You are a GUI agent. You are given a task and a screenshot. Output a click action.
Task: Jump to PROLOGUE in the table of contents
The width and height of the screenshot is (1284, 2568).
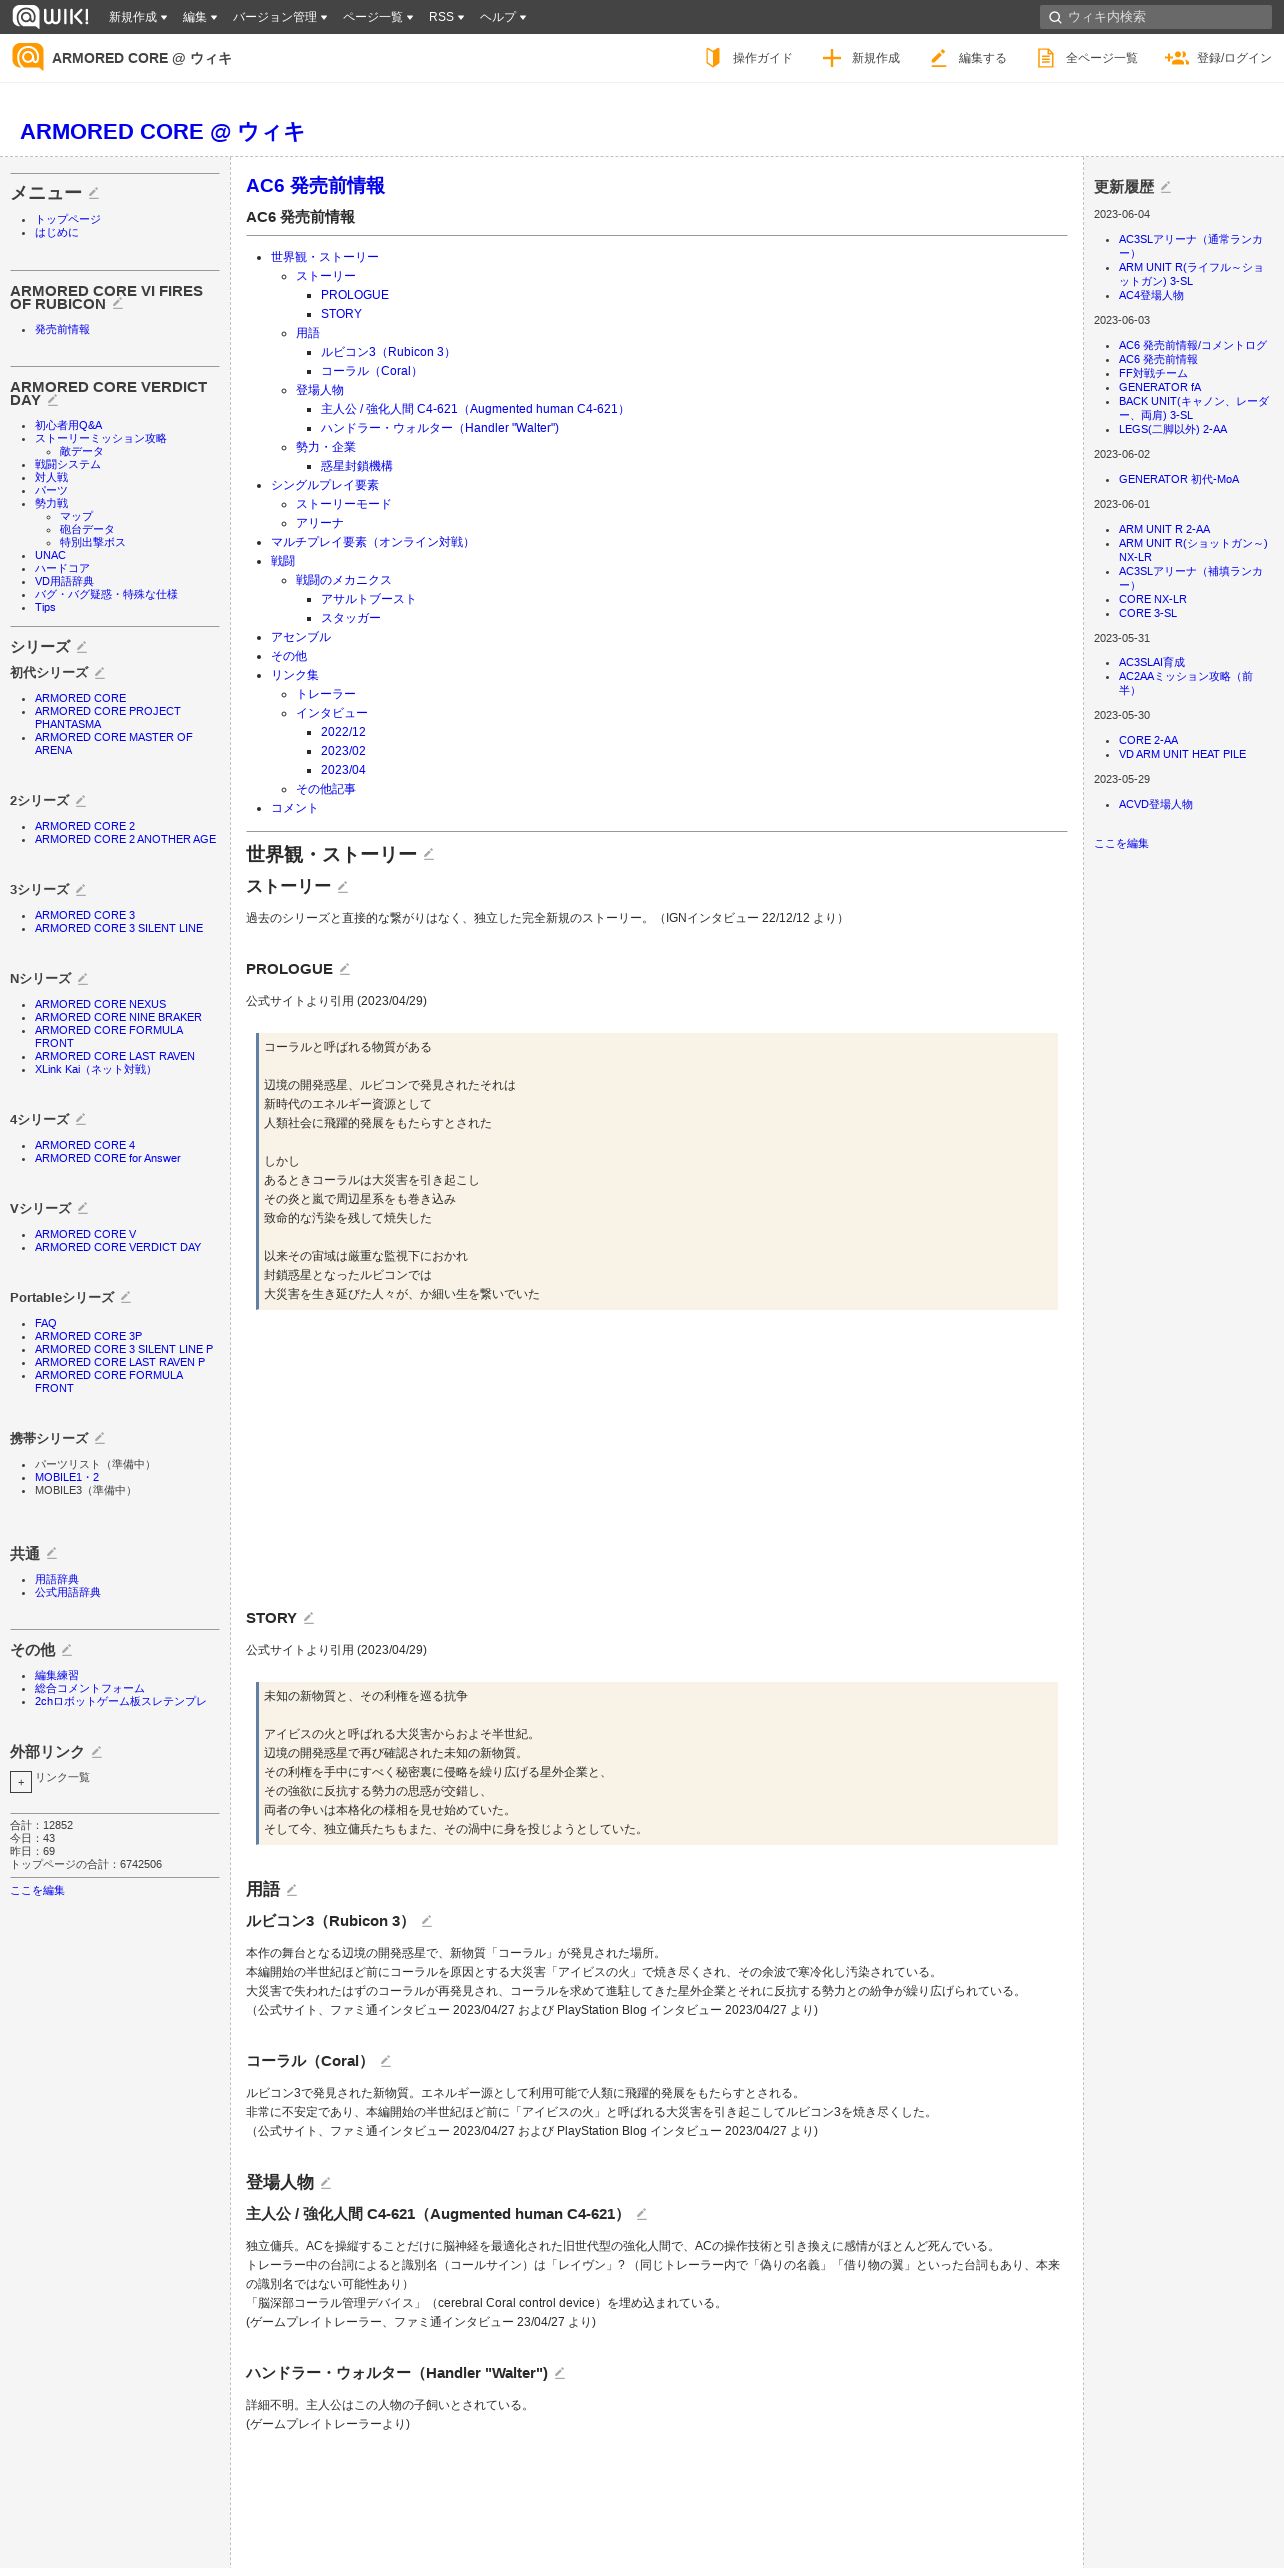(x=355, y=295)
